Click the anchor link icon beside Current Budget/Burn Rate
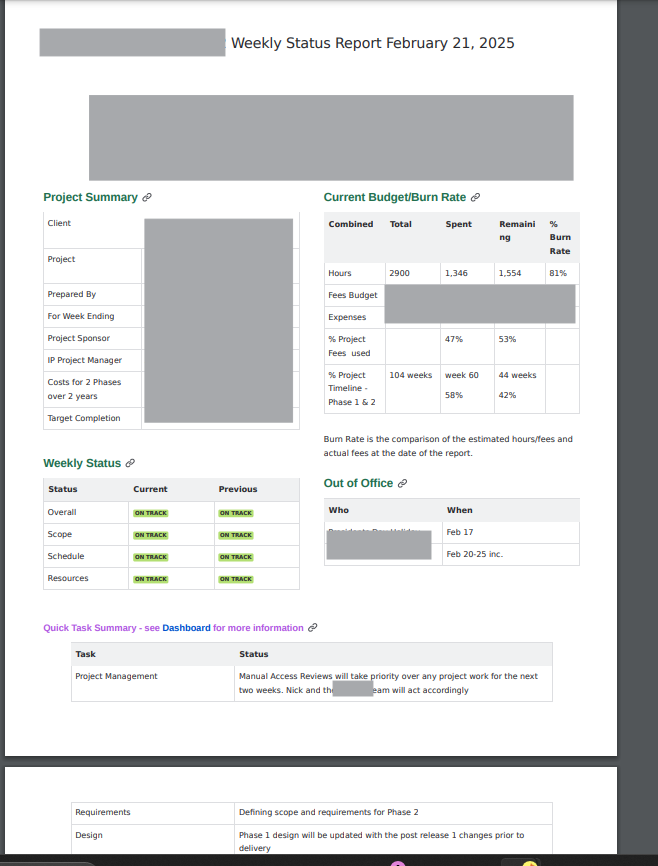Image resolution: width=658 pixels, height=866 pixels. [475, 197]
